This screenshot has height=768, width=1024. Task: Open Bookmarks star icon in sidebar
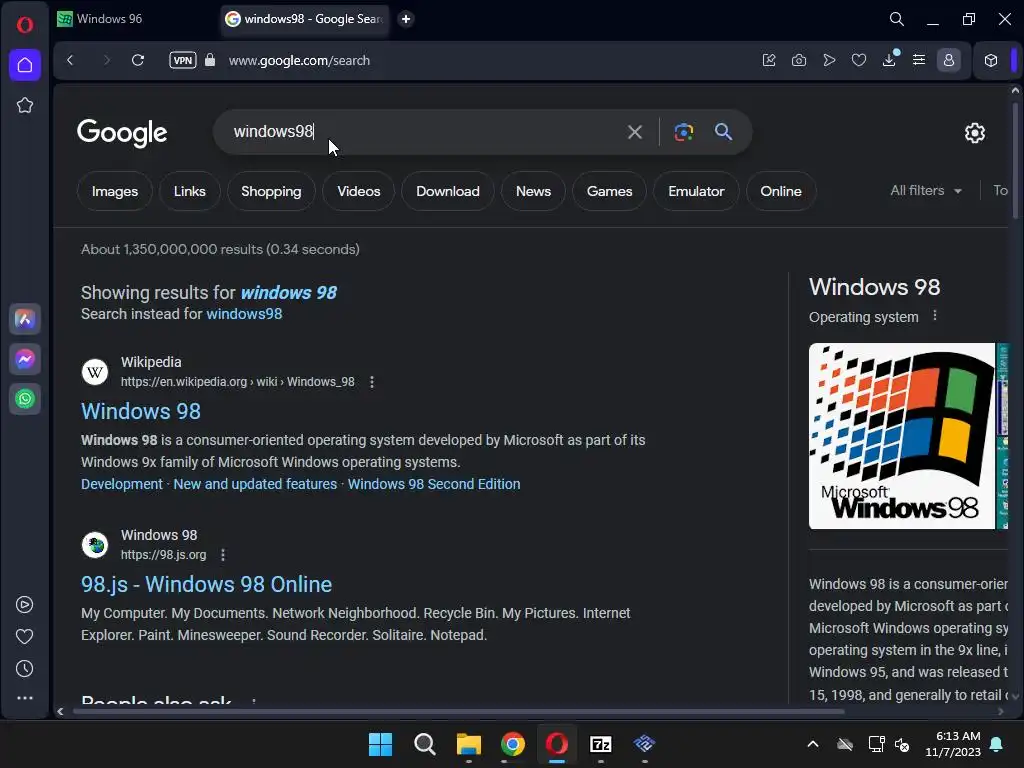click(x=25, y=105)
